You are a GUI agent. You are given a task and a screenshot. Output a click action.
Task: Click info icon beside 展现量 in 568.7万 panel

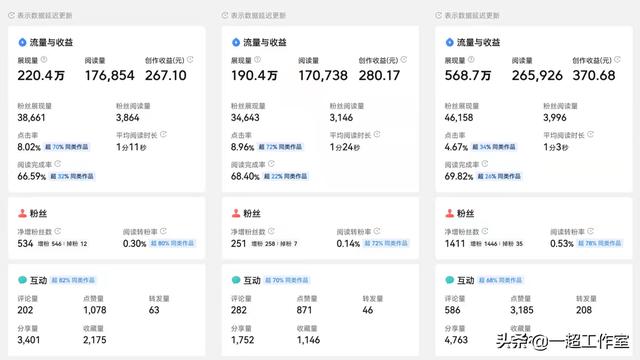pyautogui.click(x=471, y=60)
